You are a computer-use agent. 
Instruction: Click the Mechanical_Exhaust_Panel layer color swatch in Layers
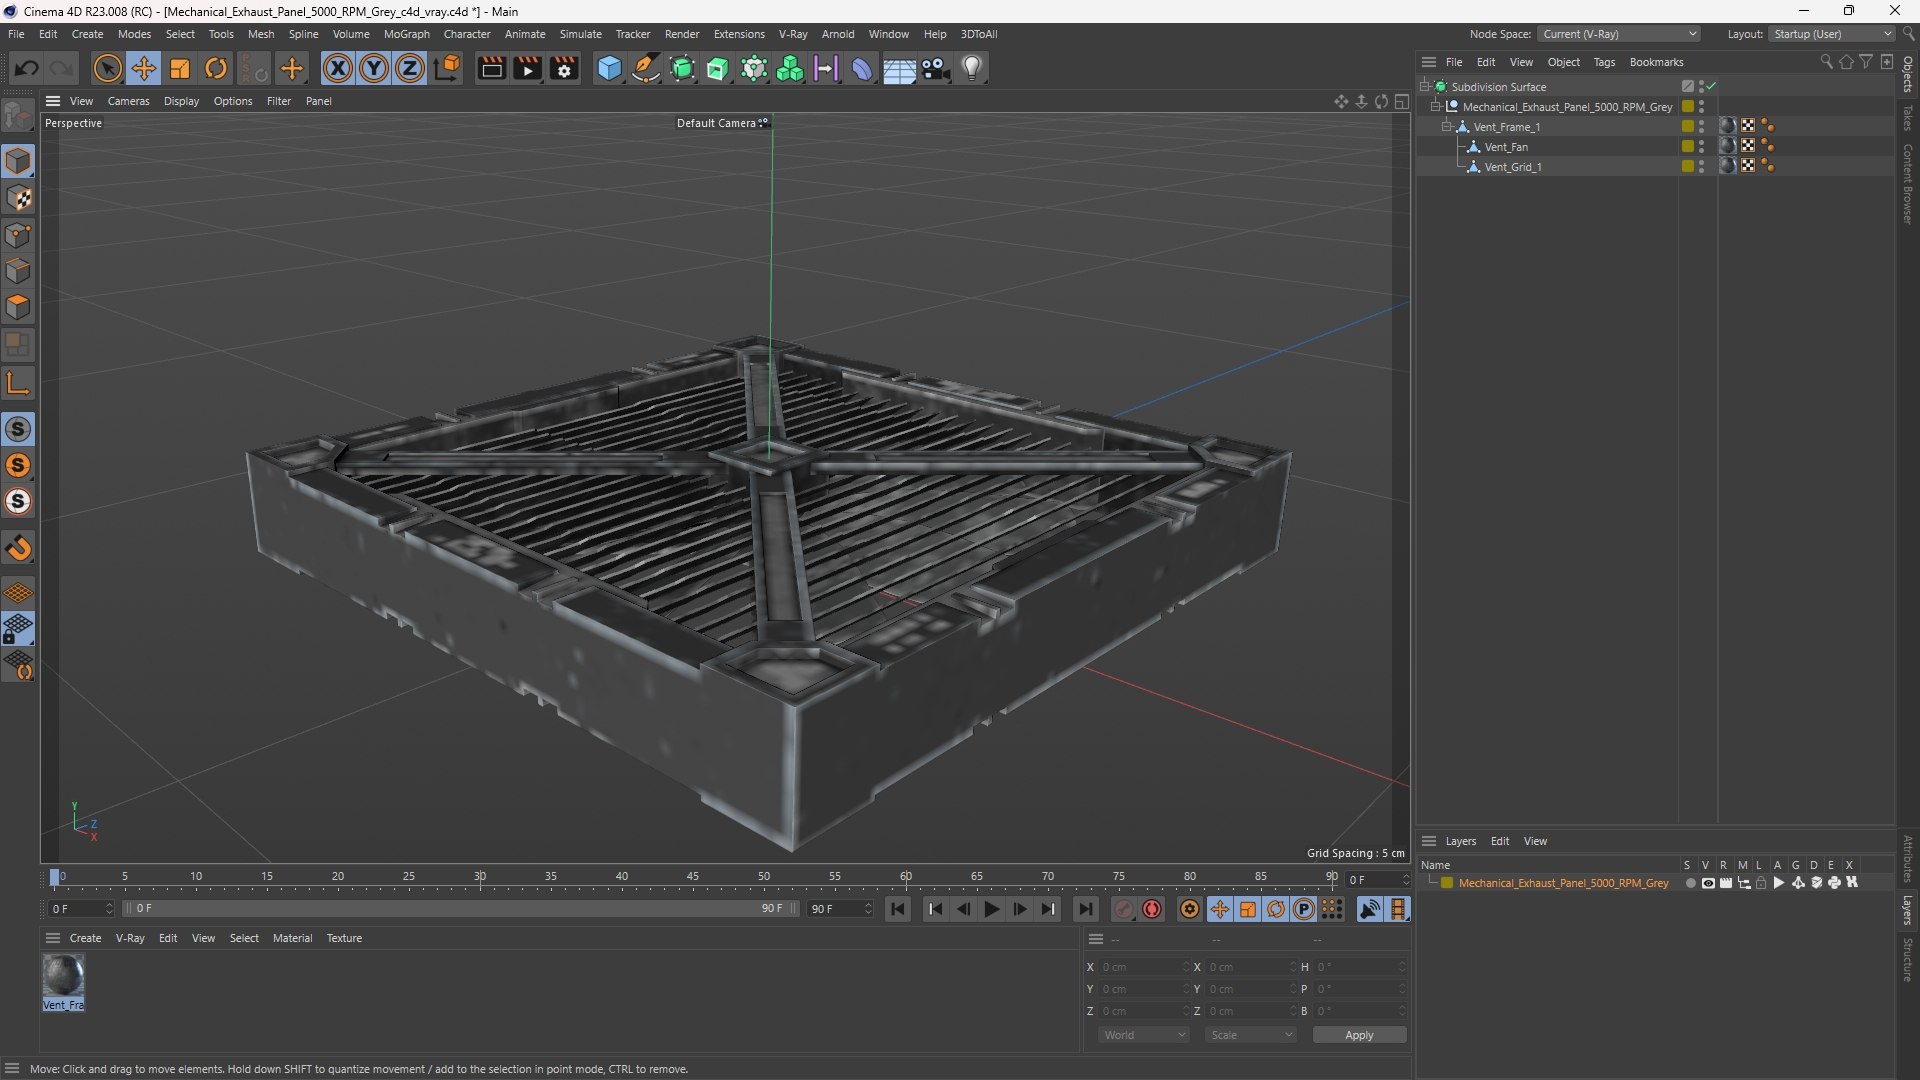coord(1447,883)
